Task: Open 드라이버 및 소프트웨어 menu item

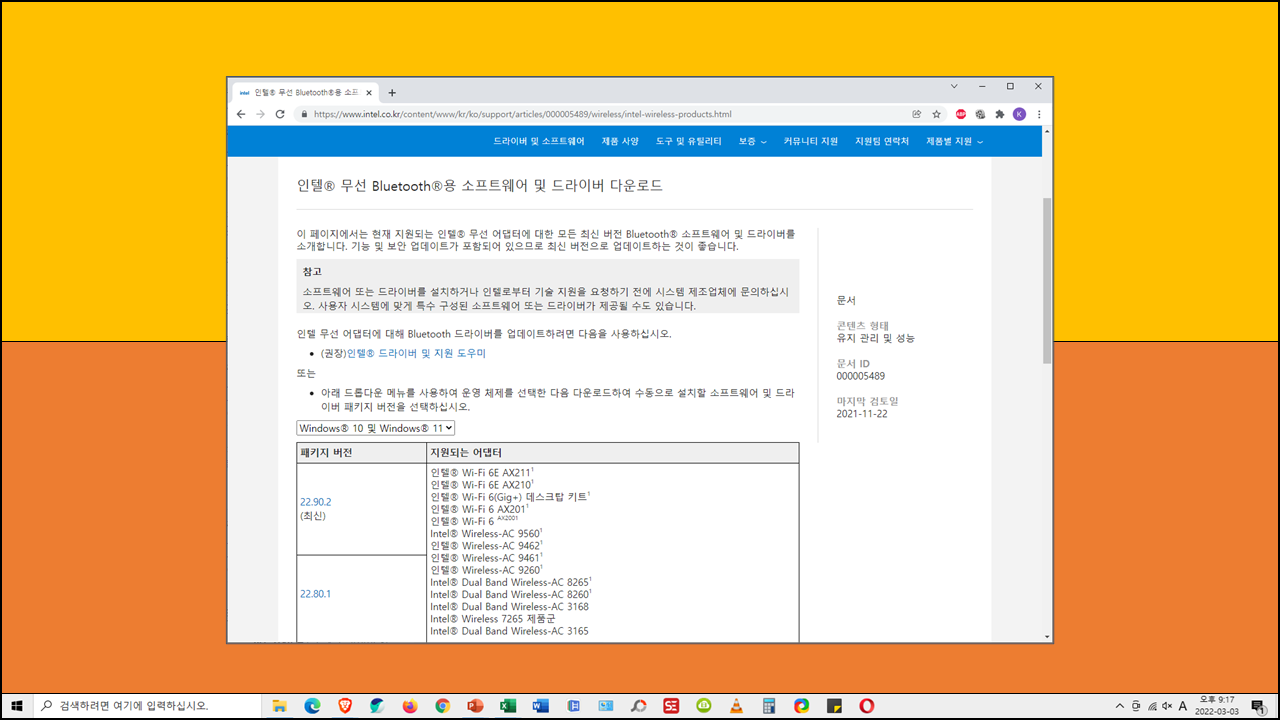Action: [x=539, y=141]
